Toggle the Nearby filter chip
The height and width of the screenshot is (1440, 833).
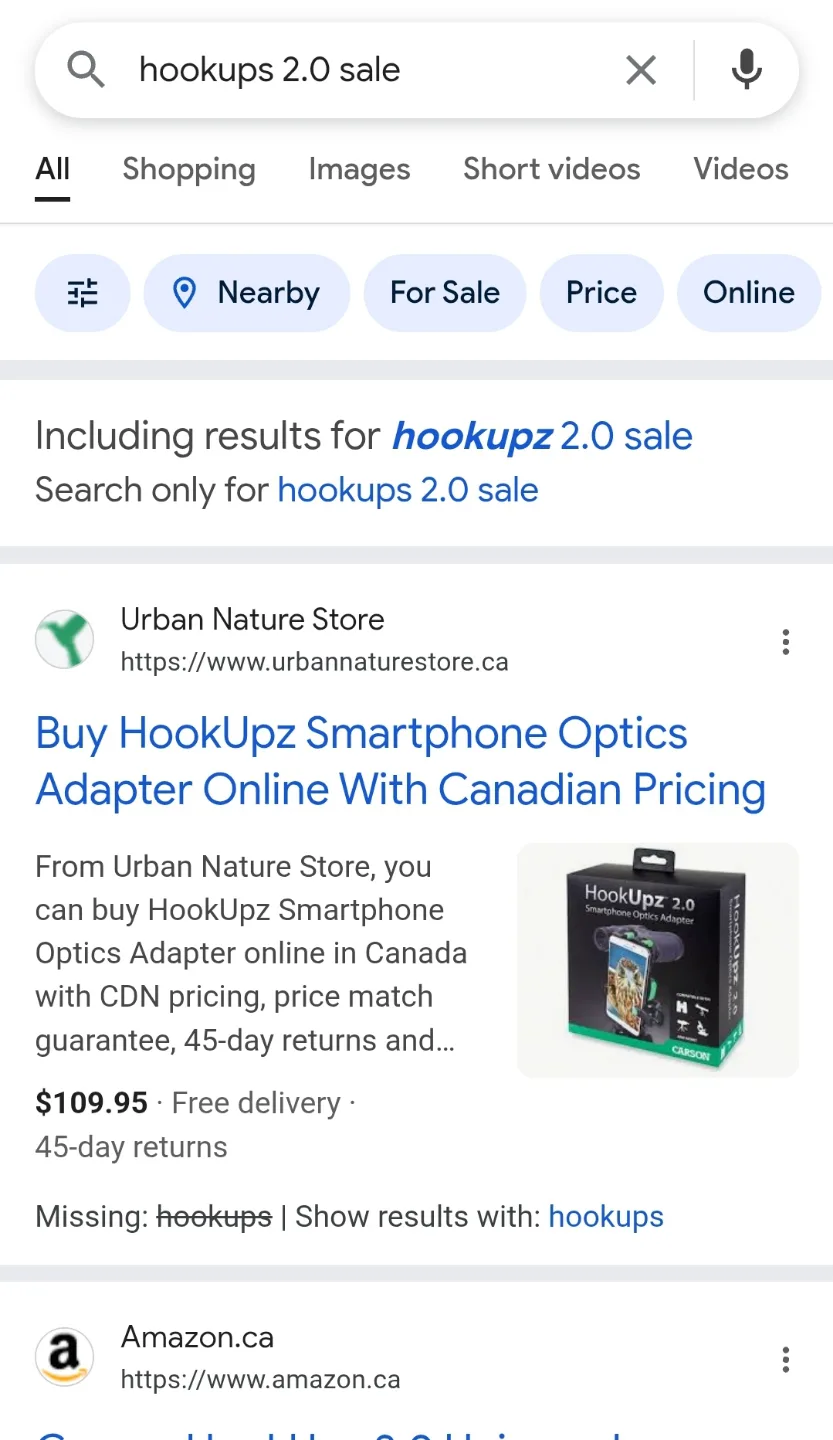[x=247, y=292]
